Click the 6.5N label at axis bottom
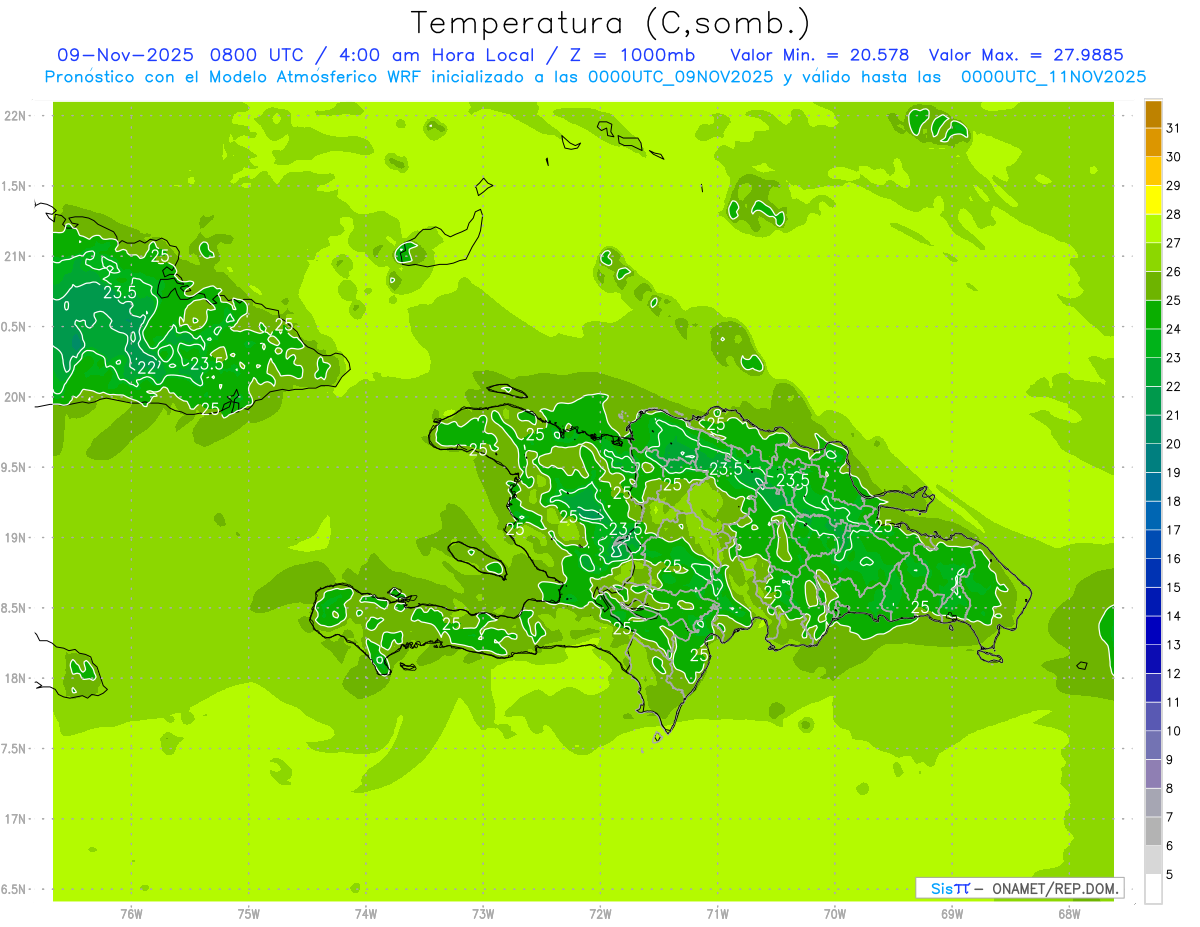The height and width of the screenshot is (927, 1200). coord(14,889)
